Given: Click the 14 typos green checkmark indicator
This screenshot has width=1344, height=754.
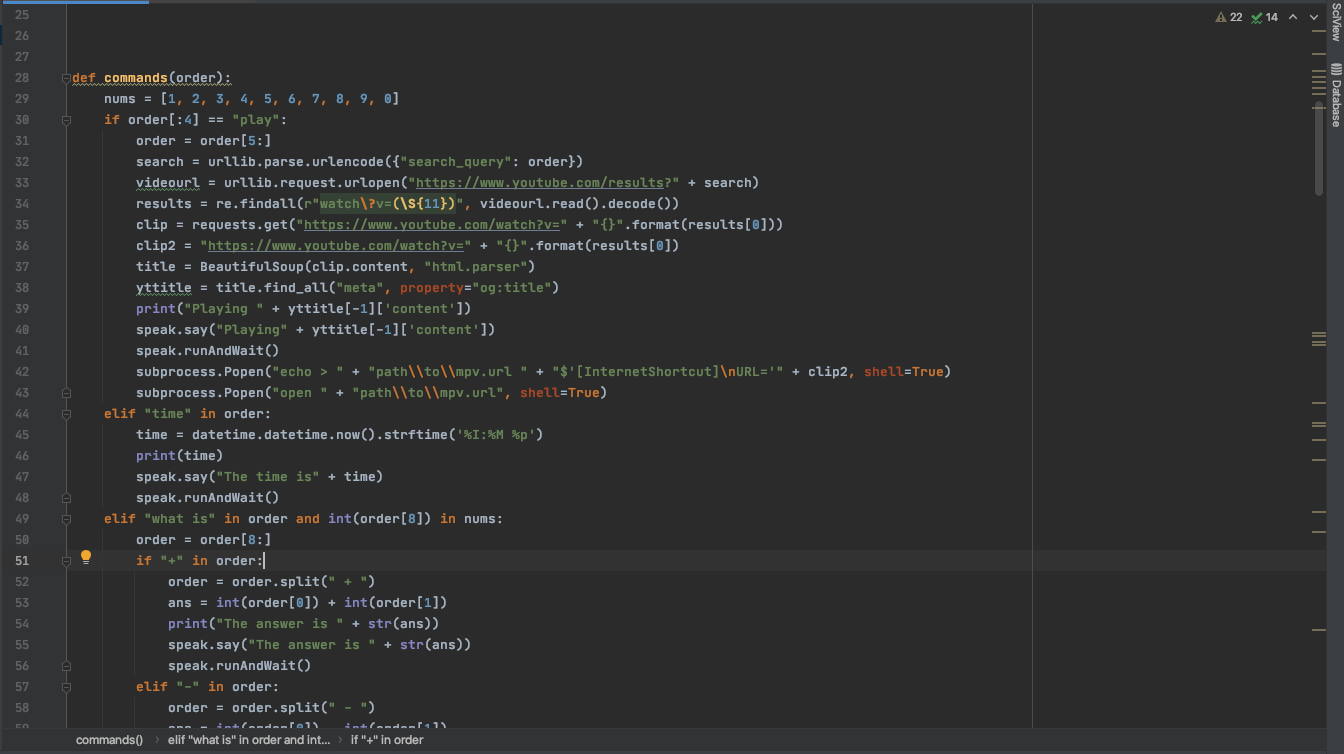Looking at the screenshot, I should [x=1264, y=17].
